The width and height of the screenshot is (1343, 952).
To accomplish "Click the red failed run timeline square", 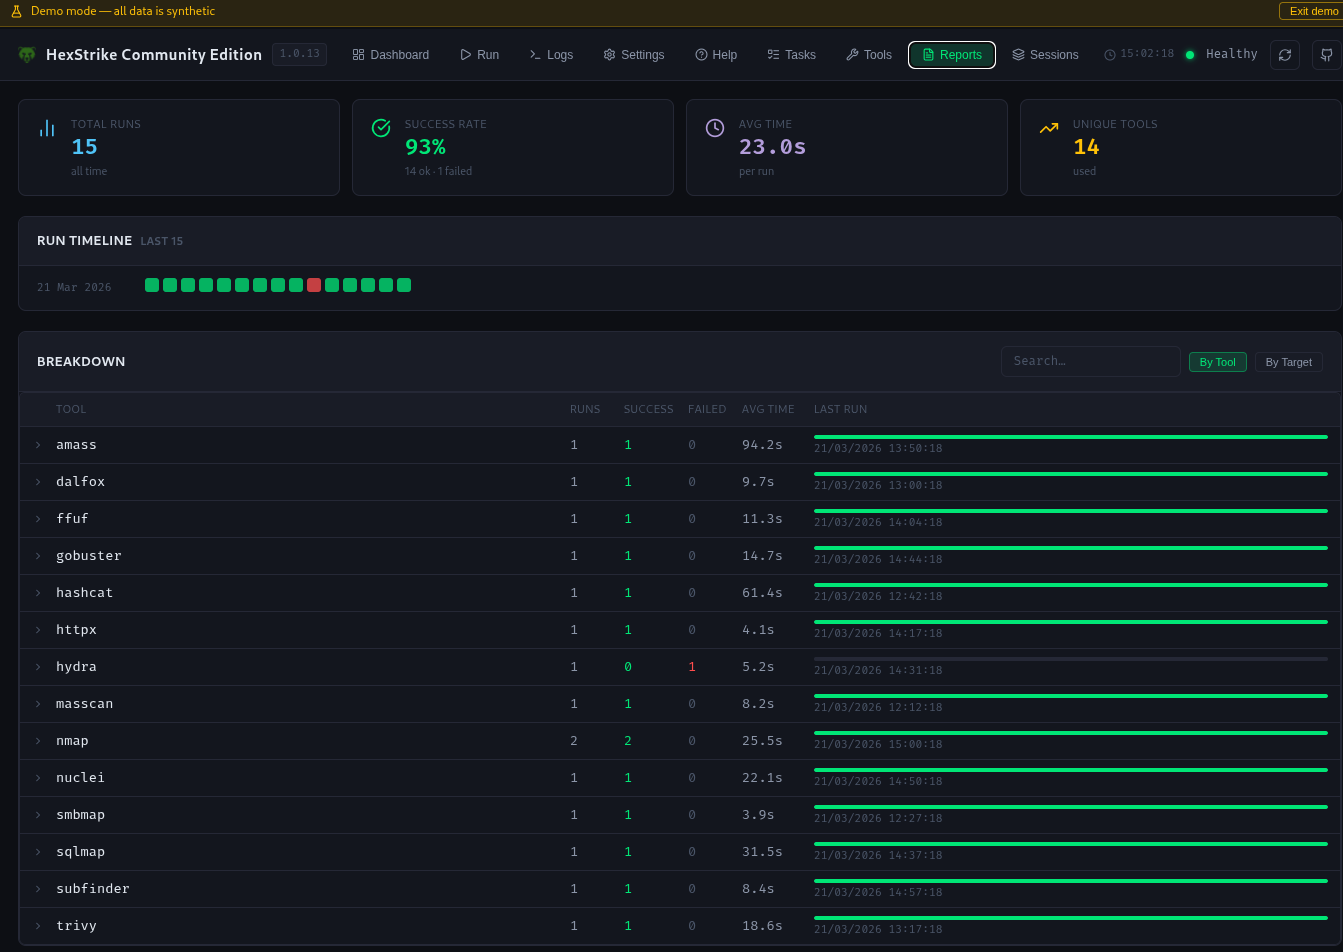I will [314, 285].
